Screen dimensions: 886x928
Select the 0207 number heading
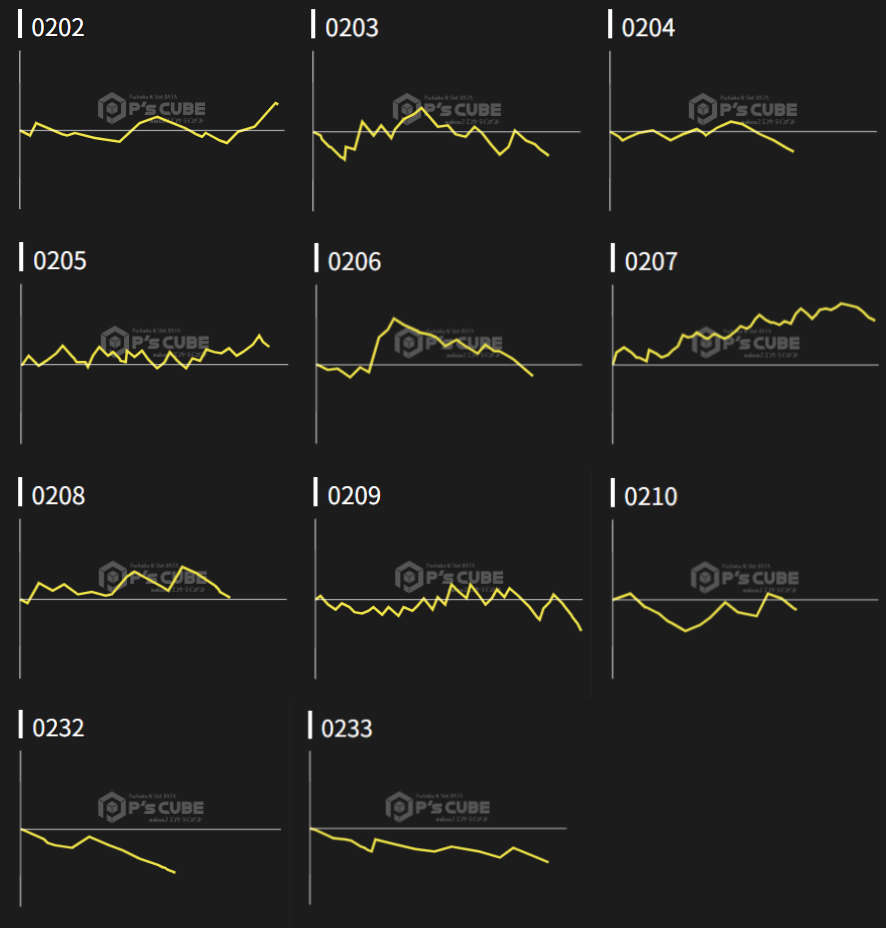pos(650,262)
